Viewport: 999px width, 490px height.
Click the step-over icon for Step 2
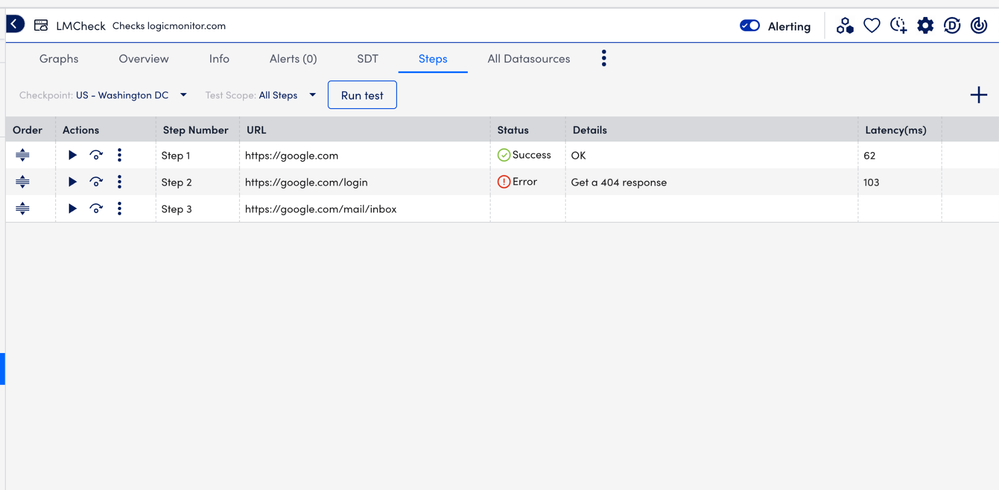(96, 182)
